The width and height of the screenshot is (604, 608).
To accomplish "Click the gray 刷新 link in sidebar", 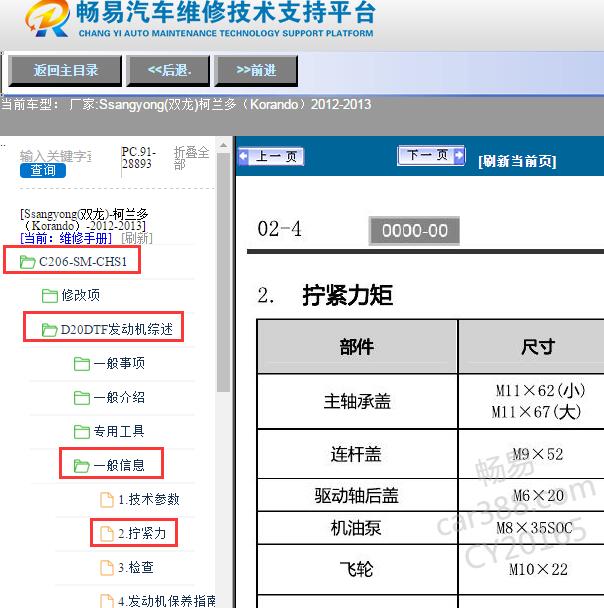I will pos(137,238).
